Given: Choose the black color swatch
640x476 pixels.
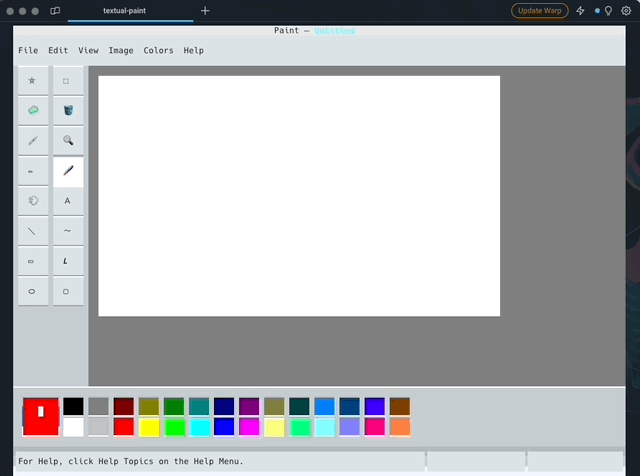Looking at the screenshot, I should (x=73, y=406).
